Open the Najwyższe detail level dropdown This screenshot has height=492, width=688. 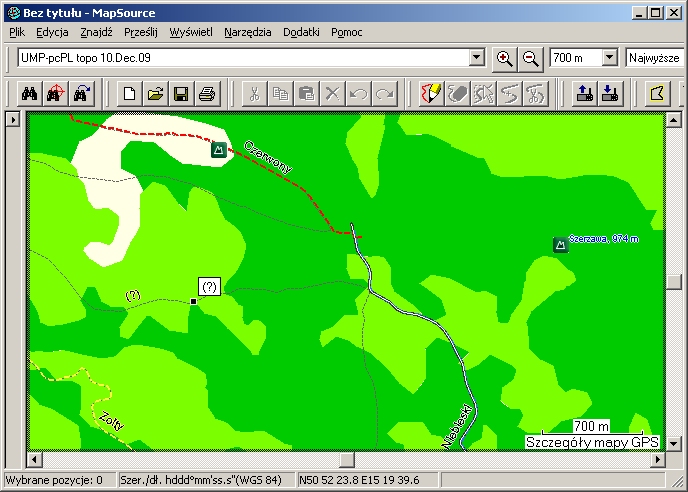654,58
